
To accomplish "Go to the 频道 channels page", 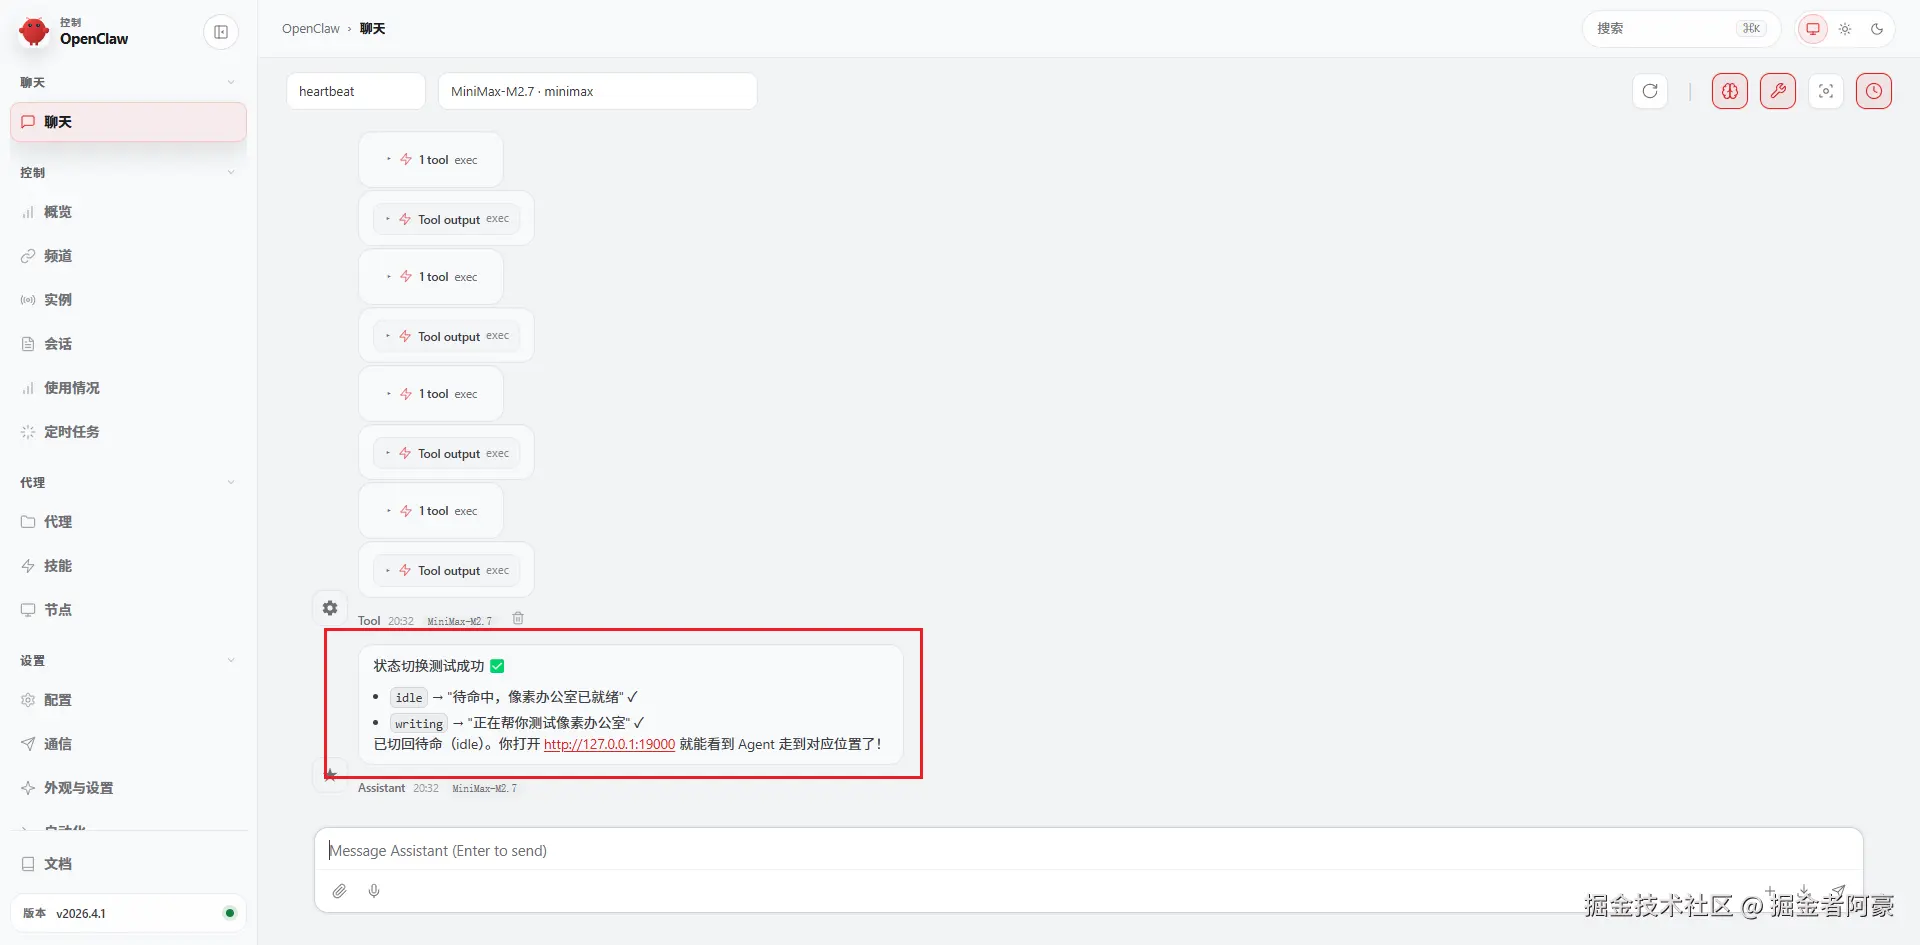I will pos(128,256).
